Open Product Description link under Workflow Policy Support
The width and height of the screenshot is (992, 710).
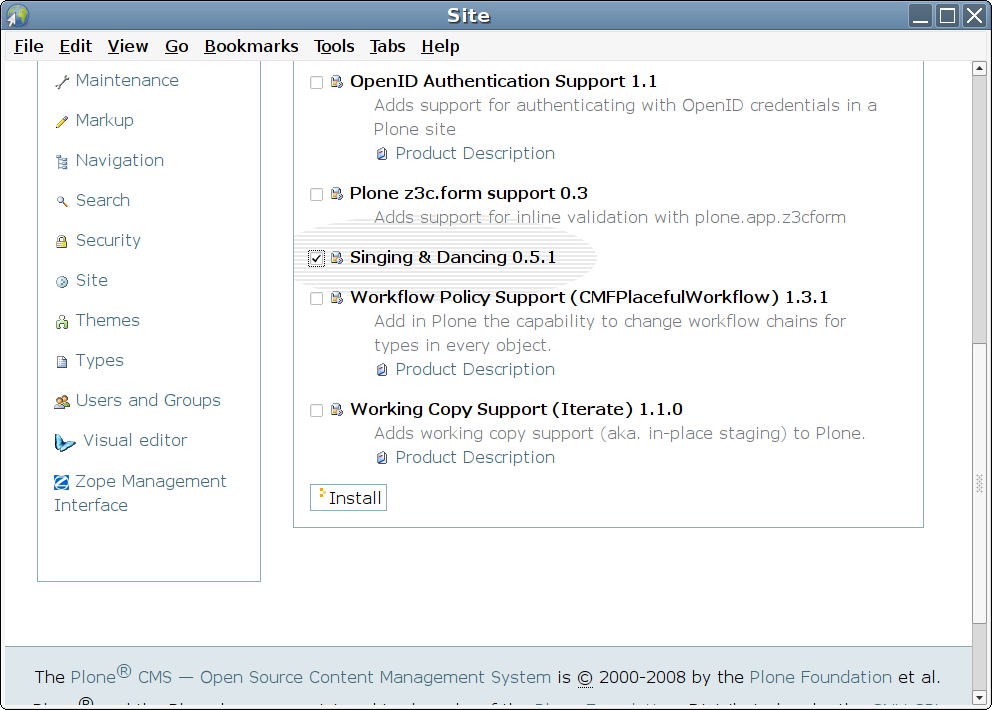(x=475, y=370)
